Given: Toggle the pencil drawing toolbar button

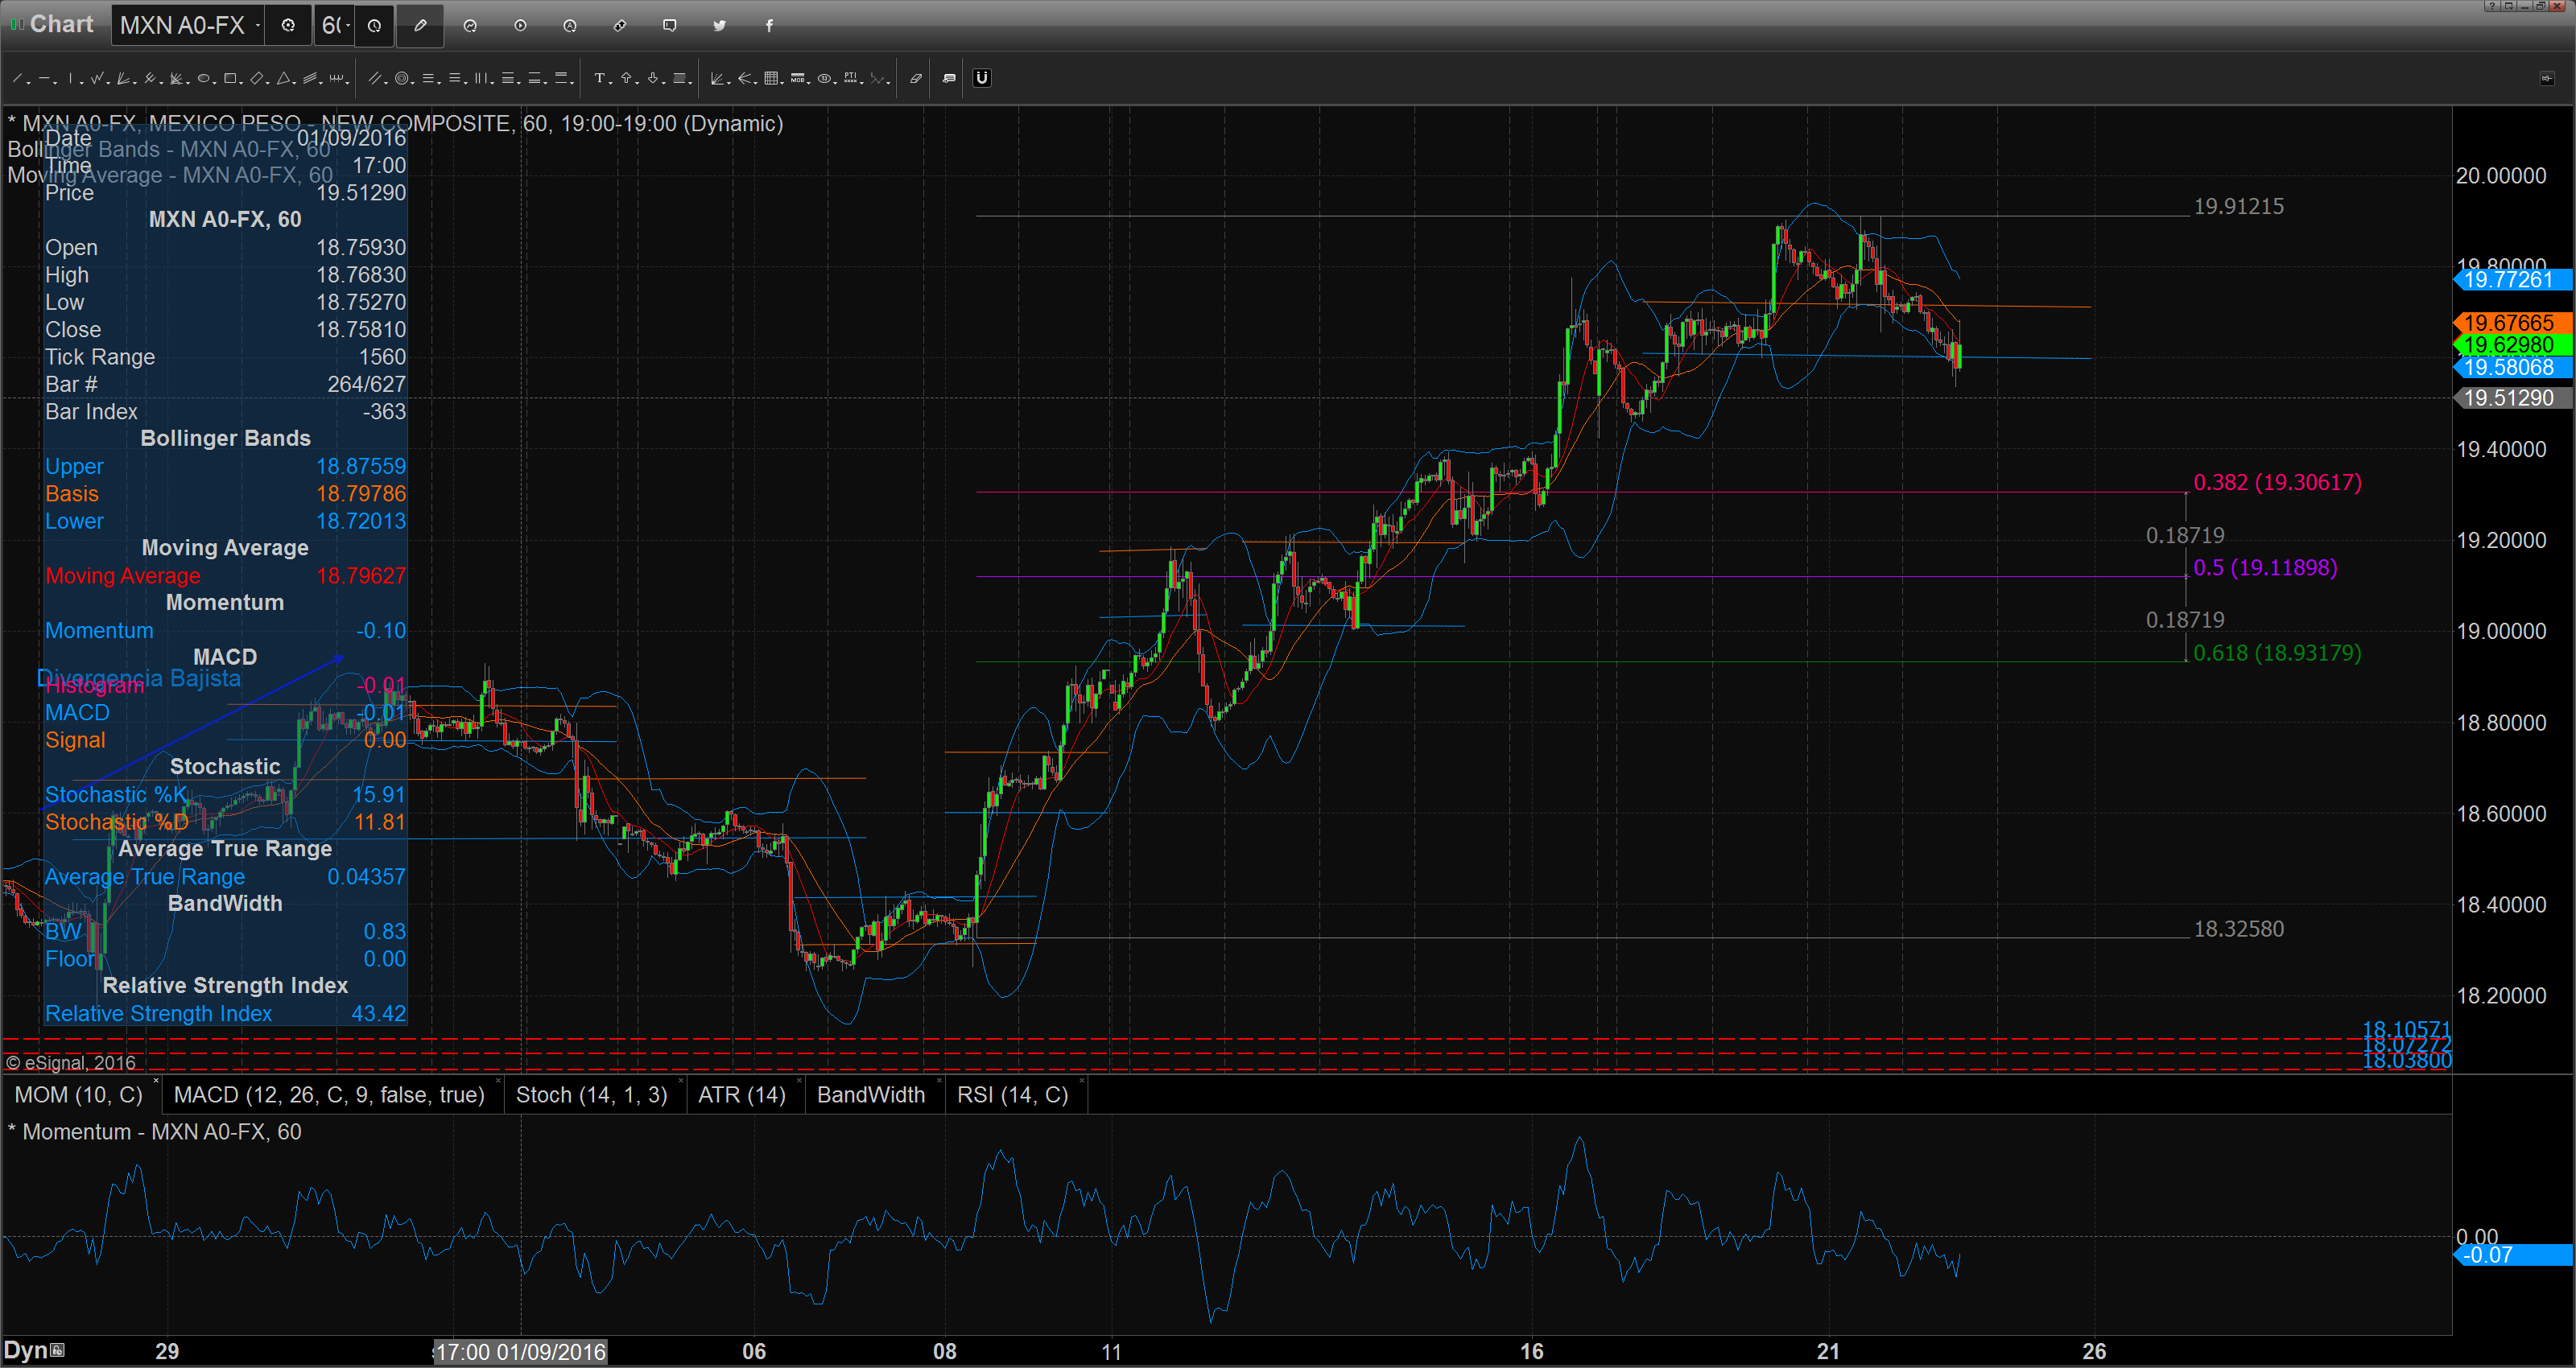Looking at the screenshot, I should point(420,26).
